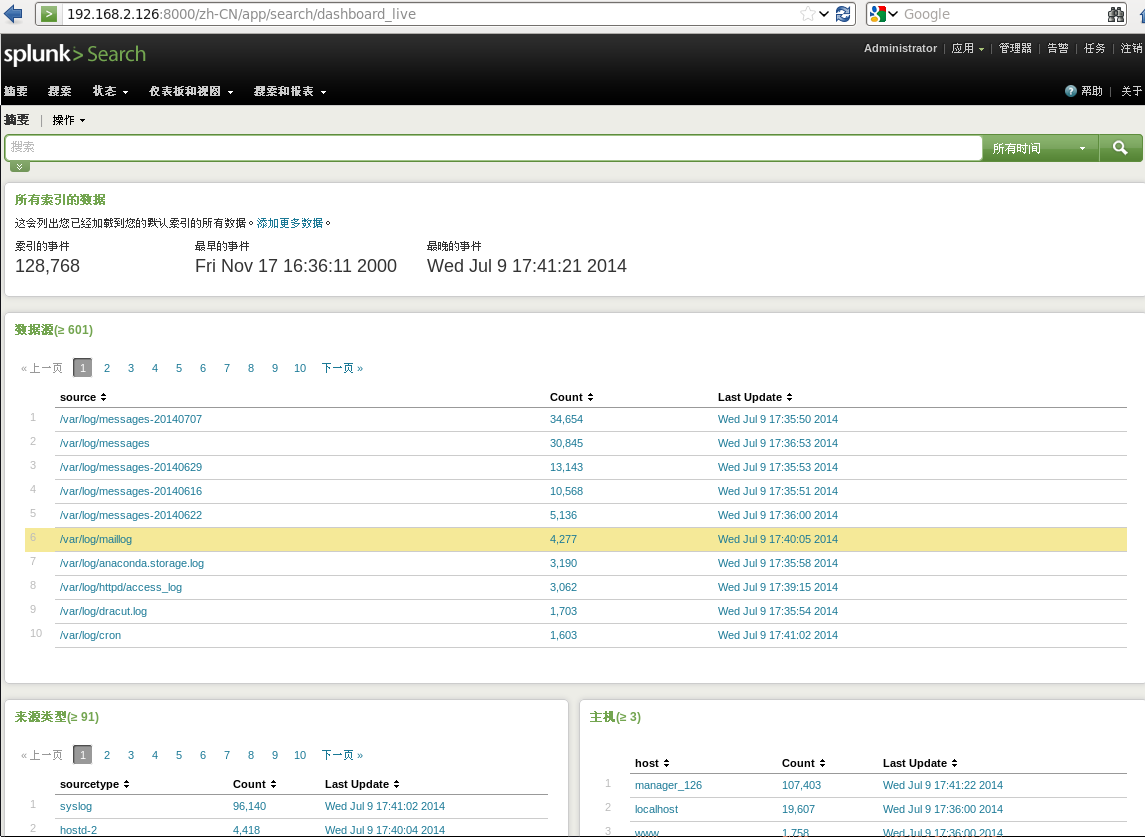Click the Google search box

click(x=1003, y=14)
